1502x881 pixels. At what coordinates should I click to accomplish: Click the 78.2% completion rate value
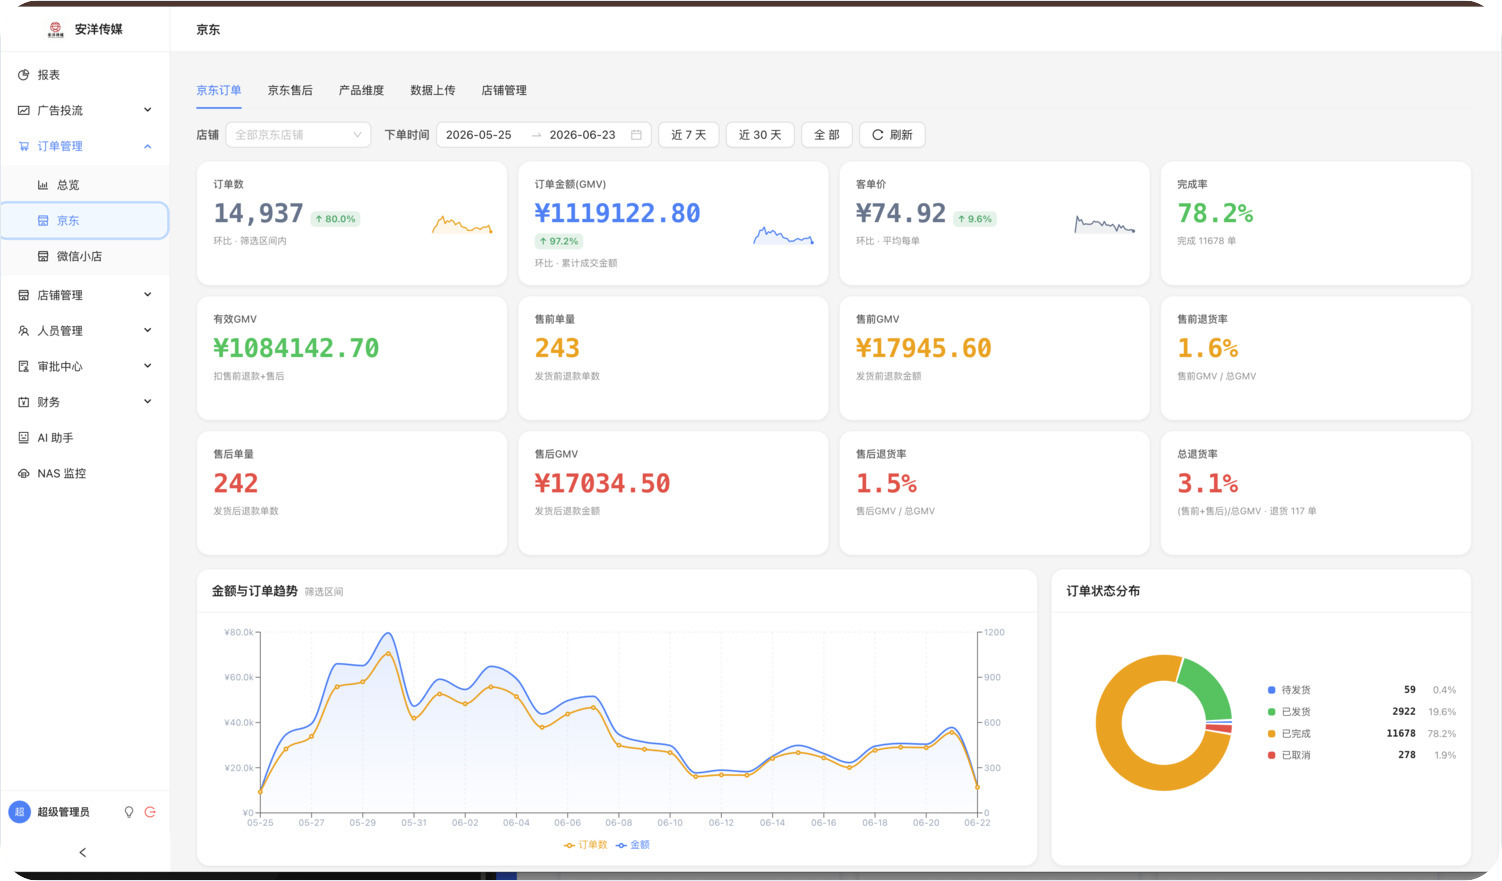coord(1215,213)
